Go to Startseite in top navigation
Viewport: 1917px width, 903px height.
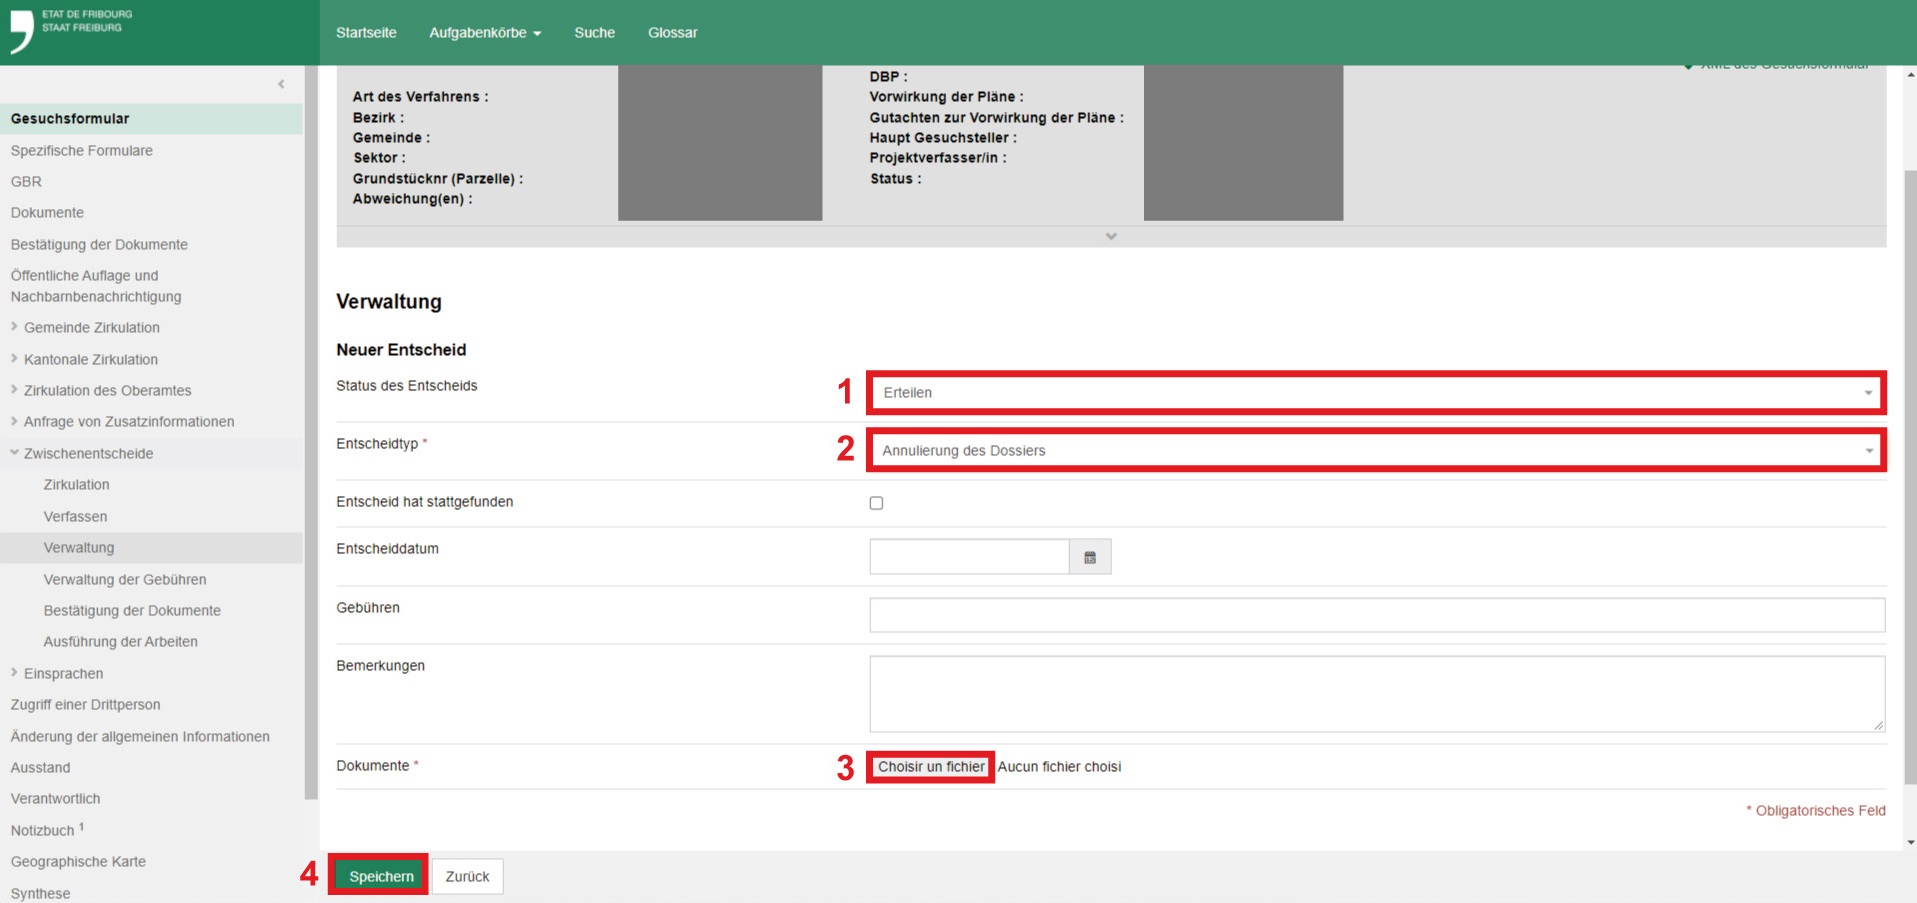[366, 33]
